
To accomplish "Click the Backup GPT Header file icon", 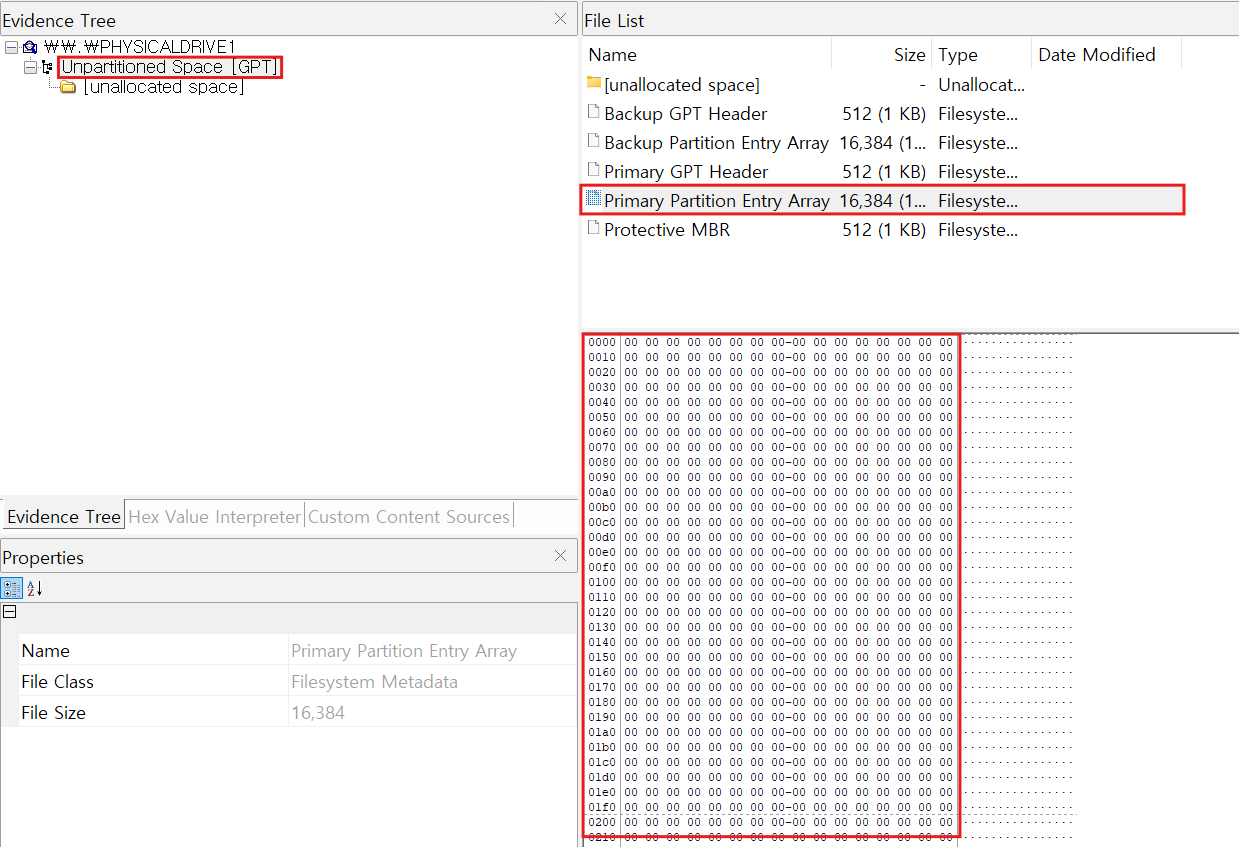I will coord(594,113).
